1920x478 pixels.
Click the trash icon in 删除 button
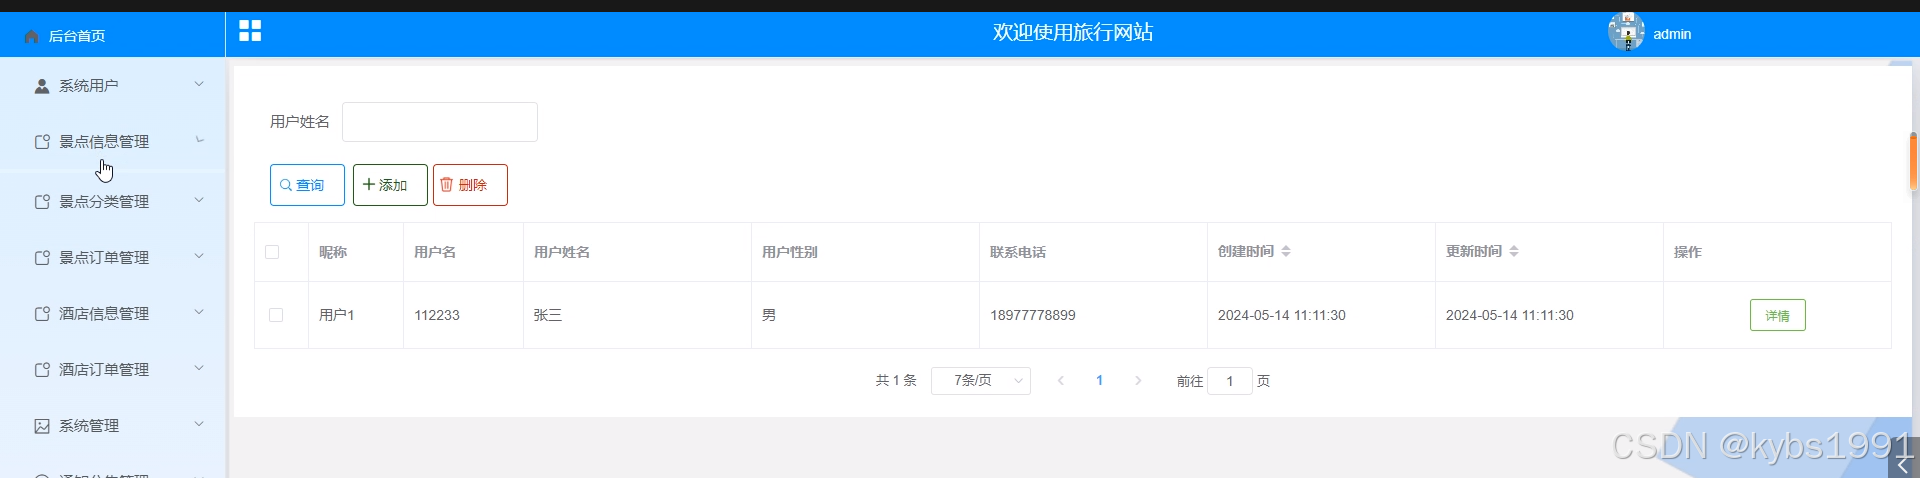[447, 185]
